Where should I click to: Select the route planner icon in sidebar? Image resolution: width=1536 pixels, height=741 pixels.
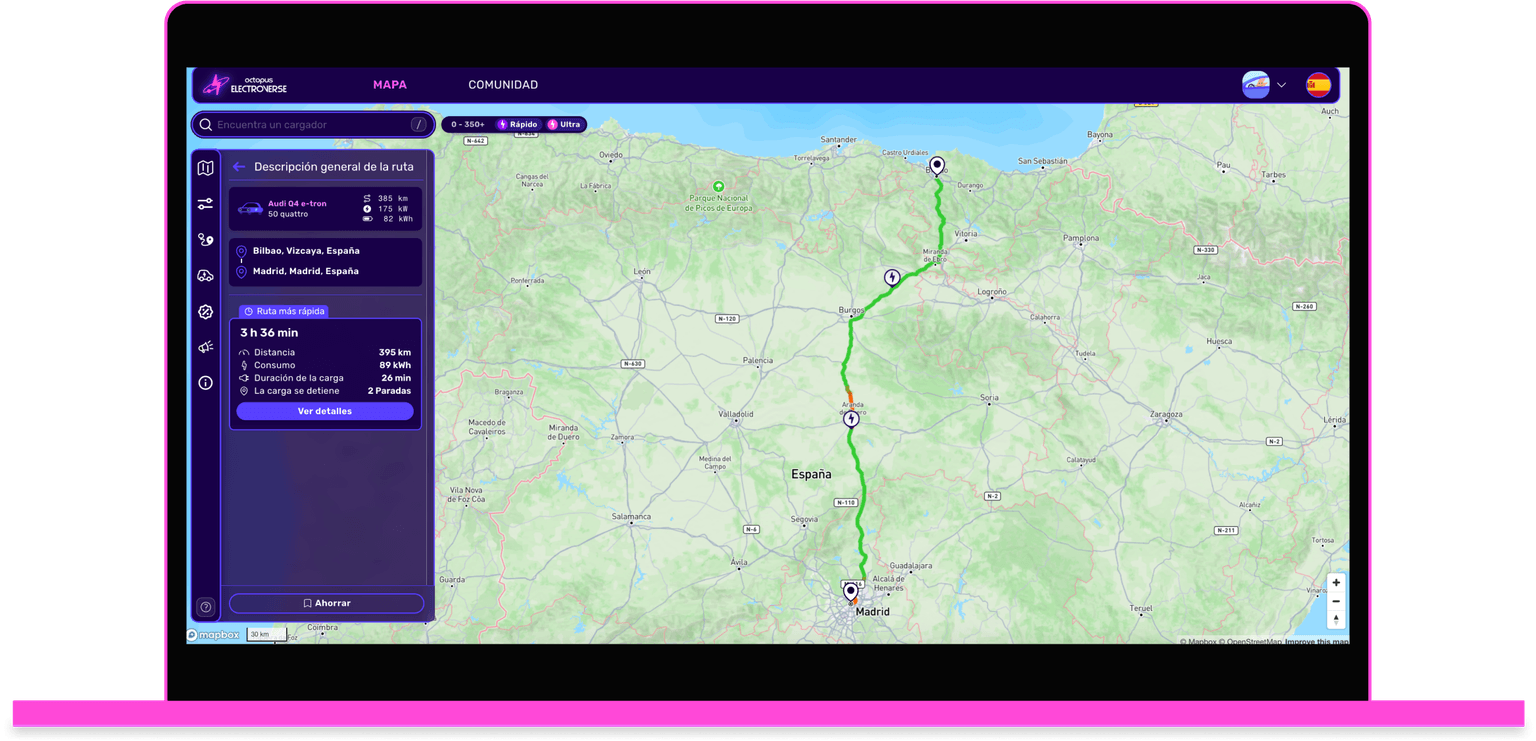tap(205, 239)
